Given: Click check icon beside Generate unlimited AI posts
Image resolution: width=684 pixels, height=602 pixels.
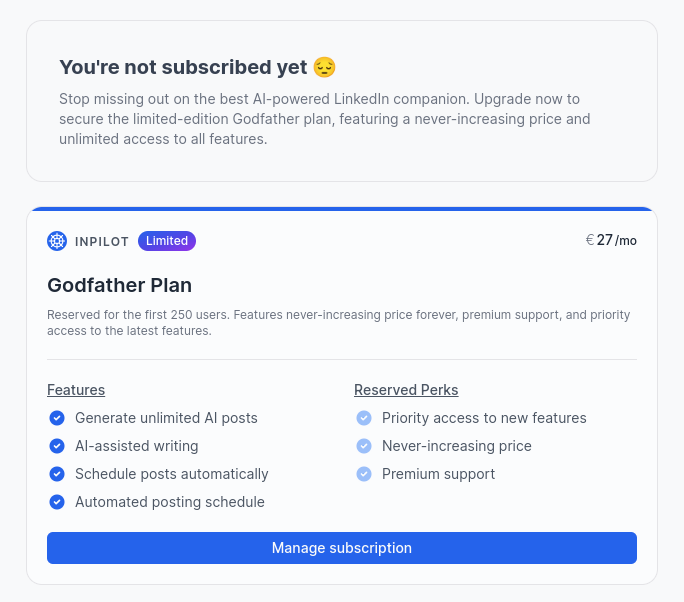Looking at the screenshot, I should 57,418.
